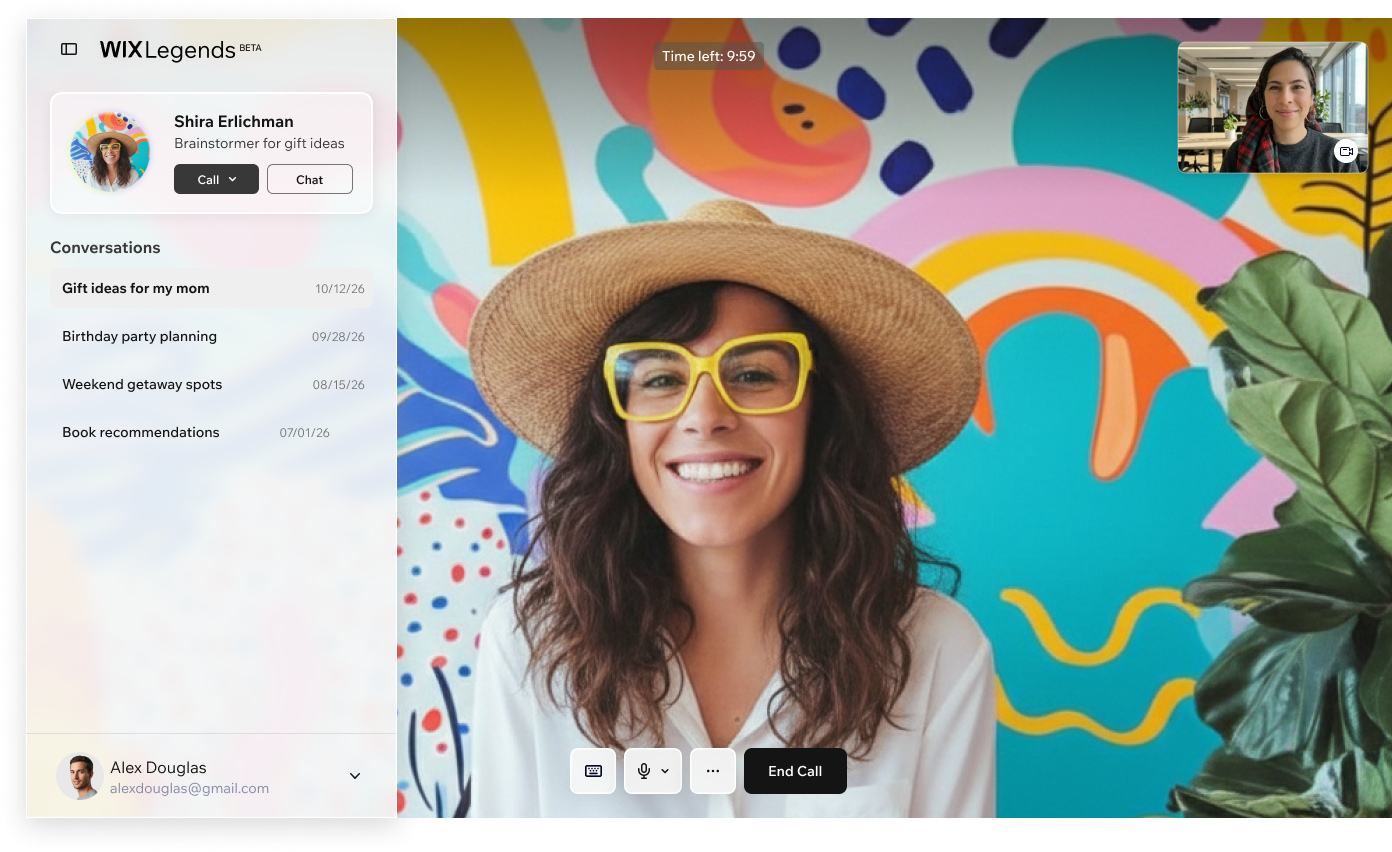Click the Conversations heading

click(x=105, y=247)
